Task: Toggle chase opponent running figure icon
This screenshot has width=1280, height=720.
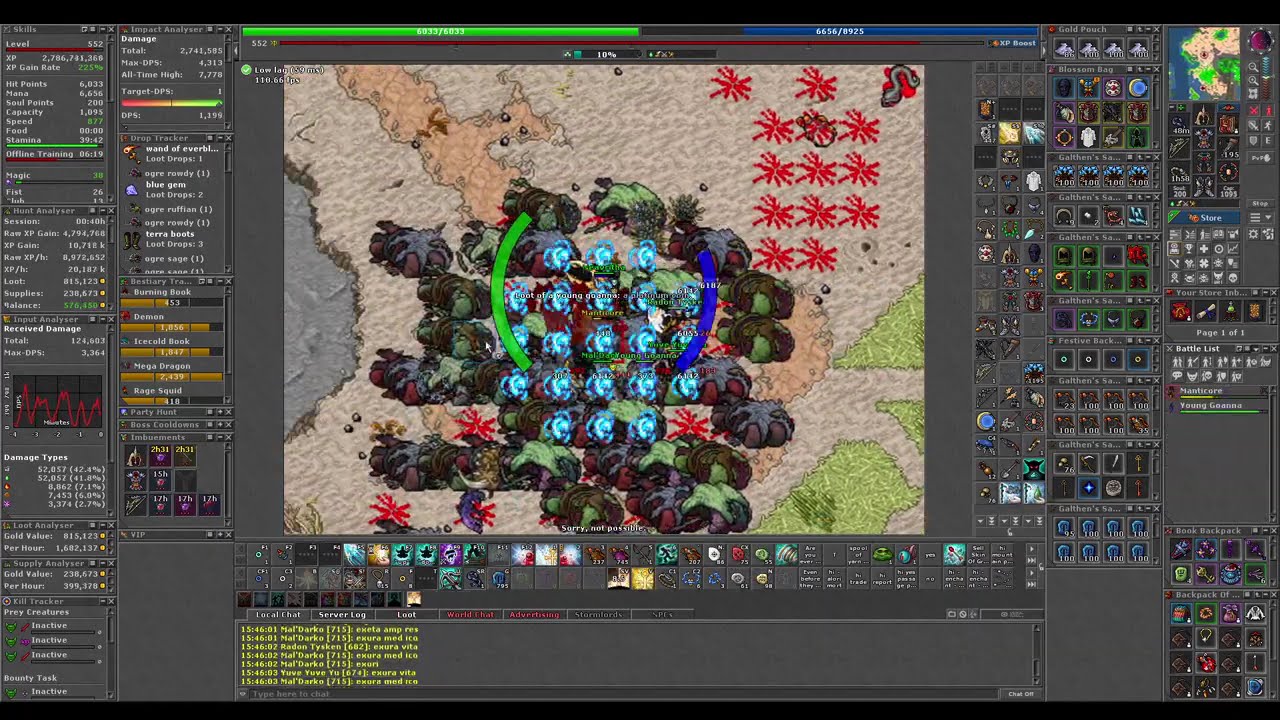Action: 1269,125
